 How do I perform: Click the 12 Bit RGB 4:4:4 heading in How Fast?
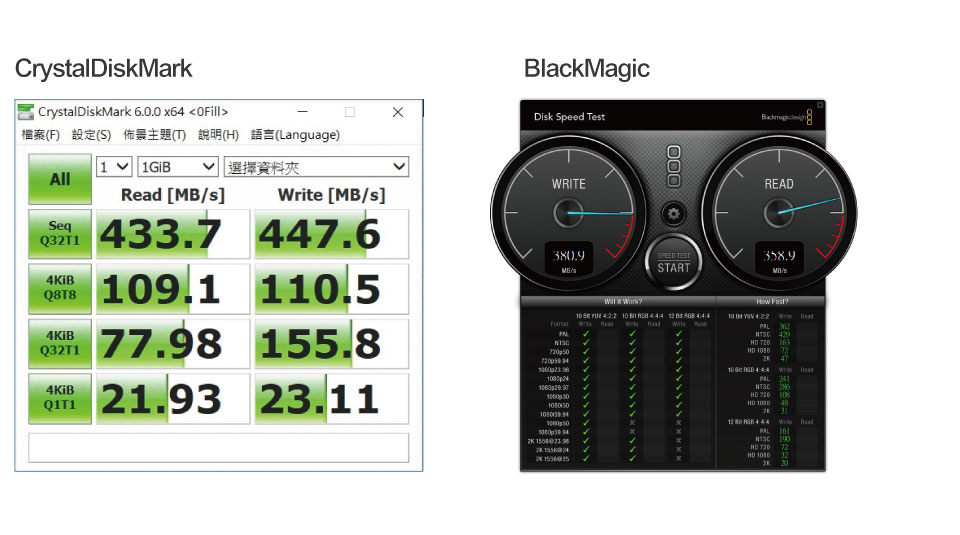coord(748,422)
